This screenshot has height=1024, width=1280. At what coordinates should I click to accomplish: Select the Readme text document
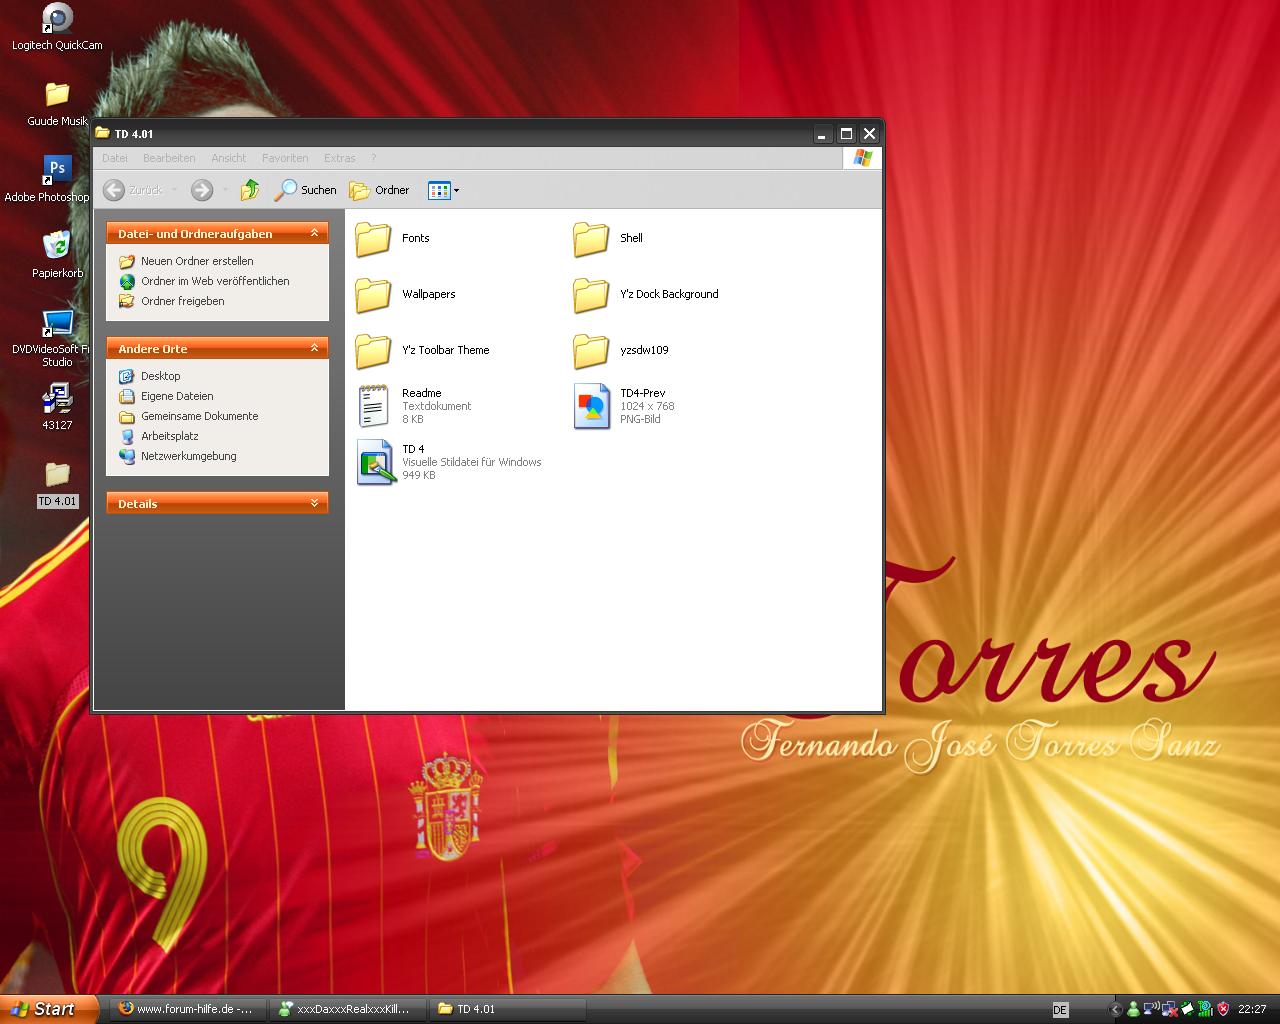[373, 406]
